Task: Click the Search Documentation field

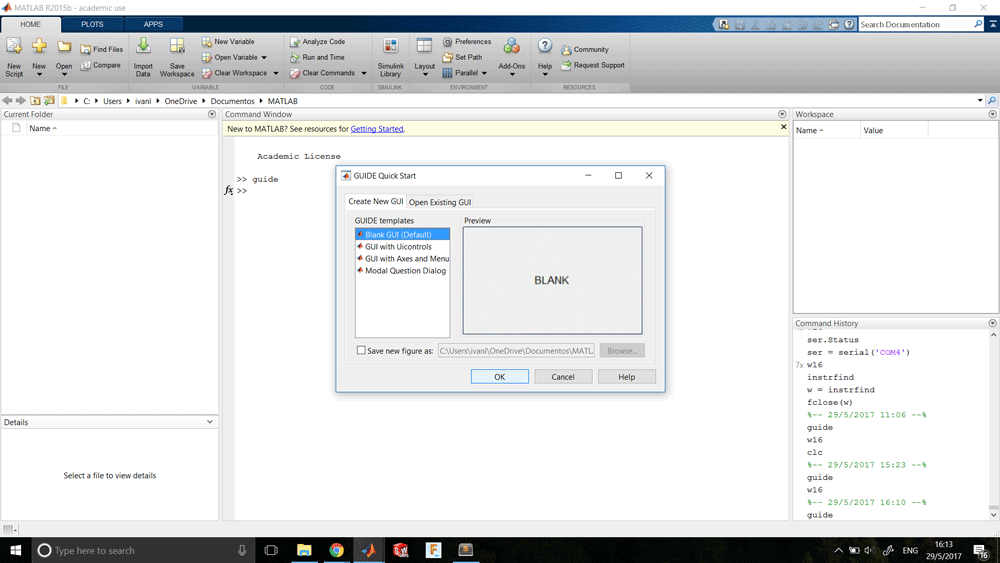Action: click(915, 24)
